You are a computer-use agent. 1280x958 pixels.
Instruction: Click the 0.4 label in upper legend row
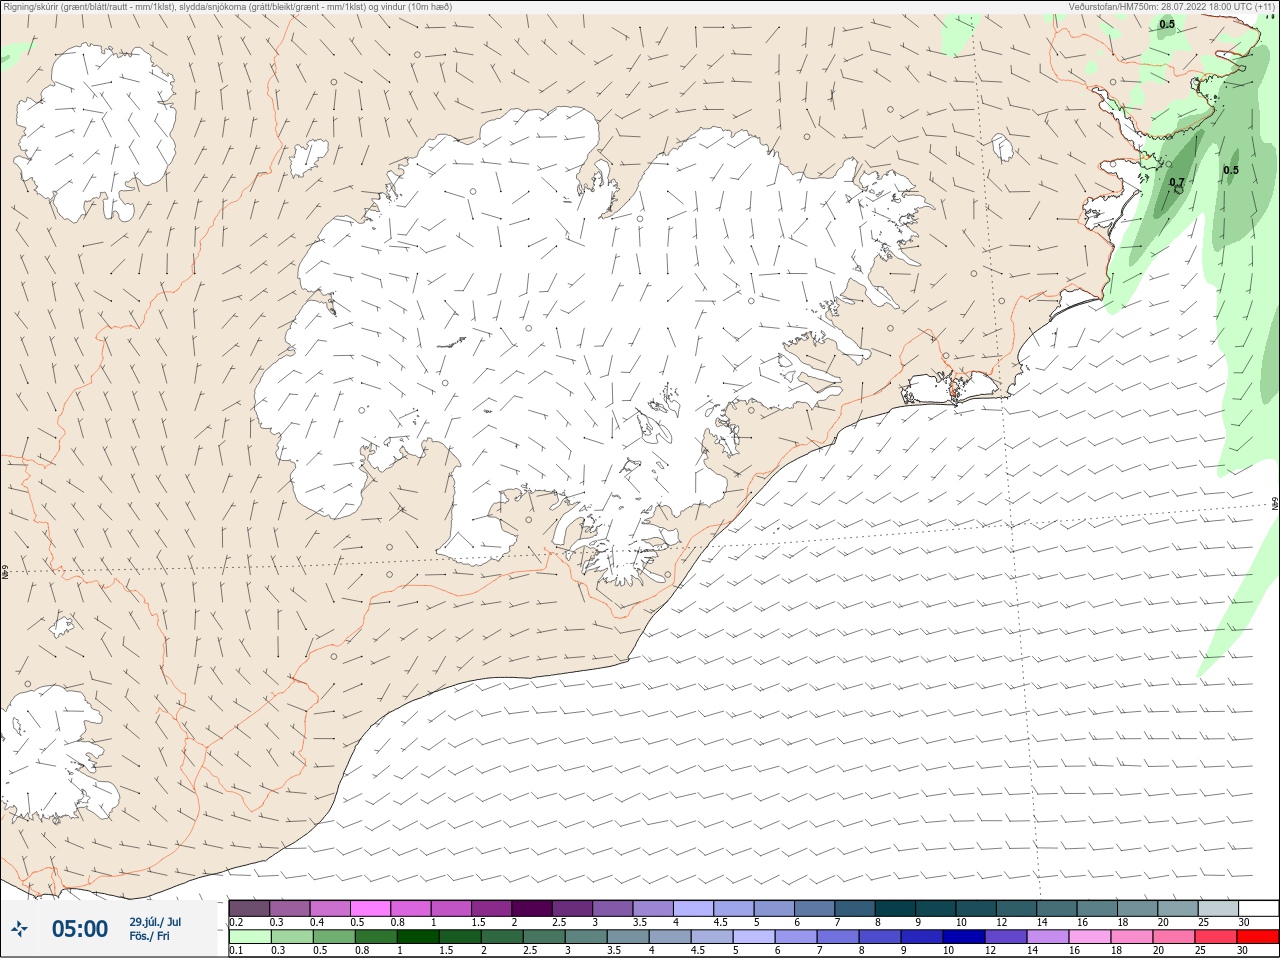[317, 922]
